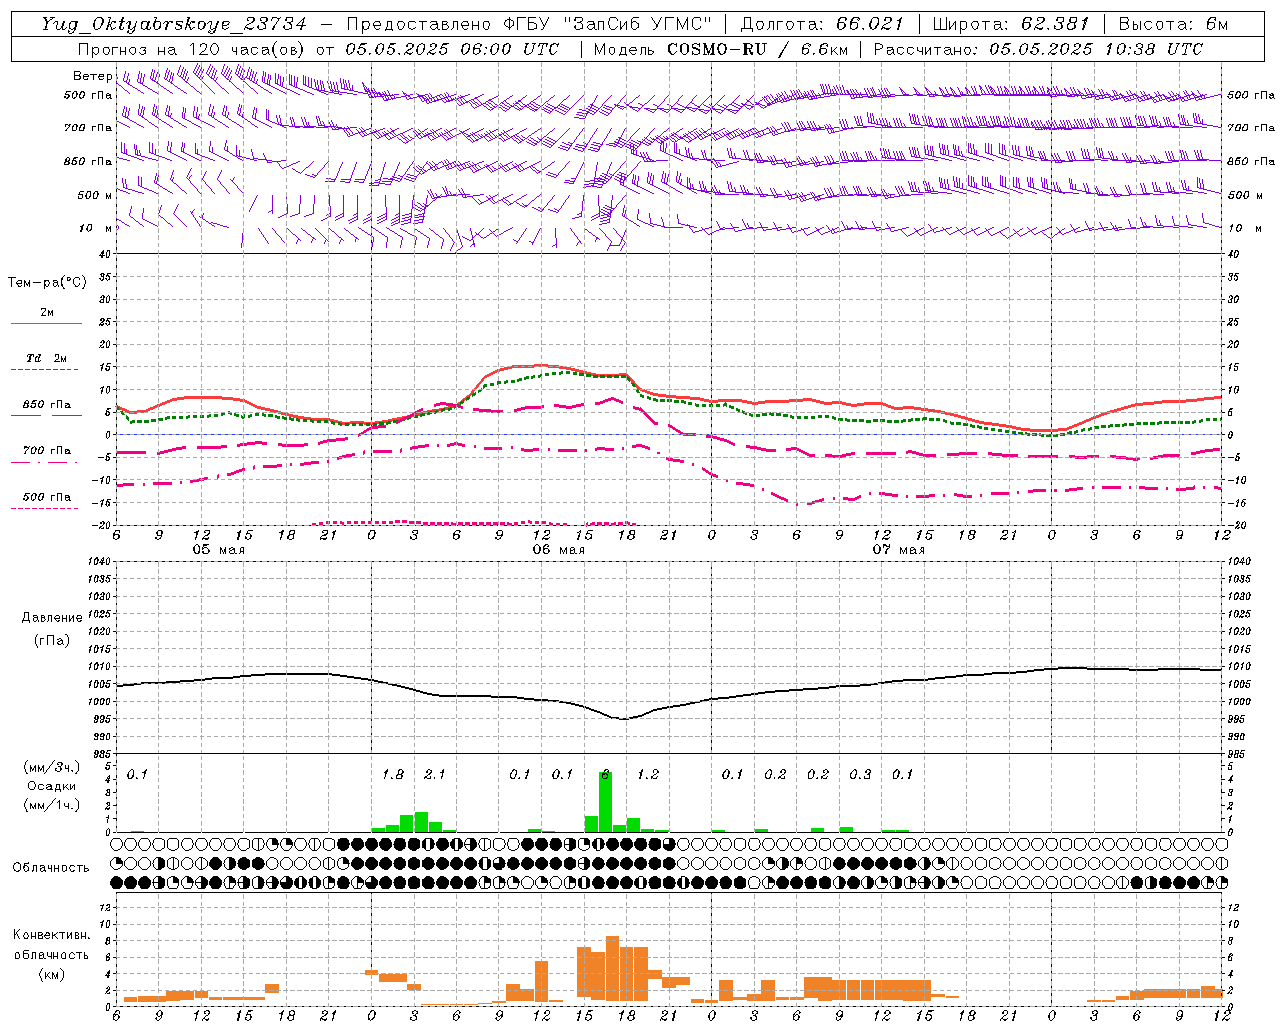Click the forecast start time 05.05.2025 06:00 UTC

452,49
